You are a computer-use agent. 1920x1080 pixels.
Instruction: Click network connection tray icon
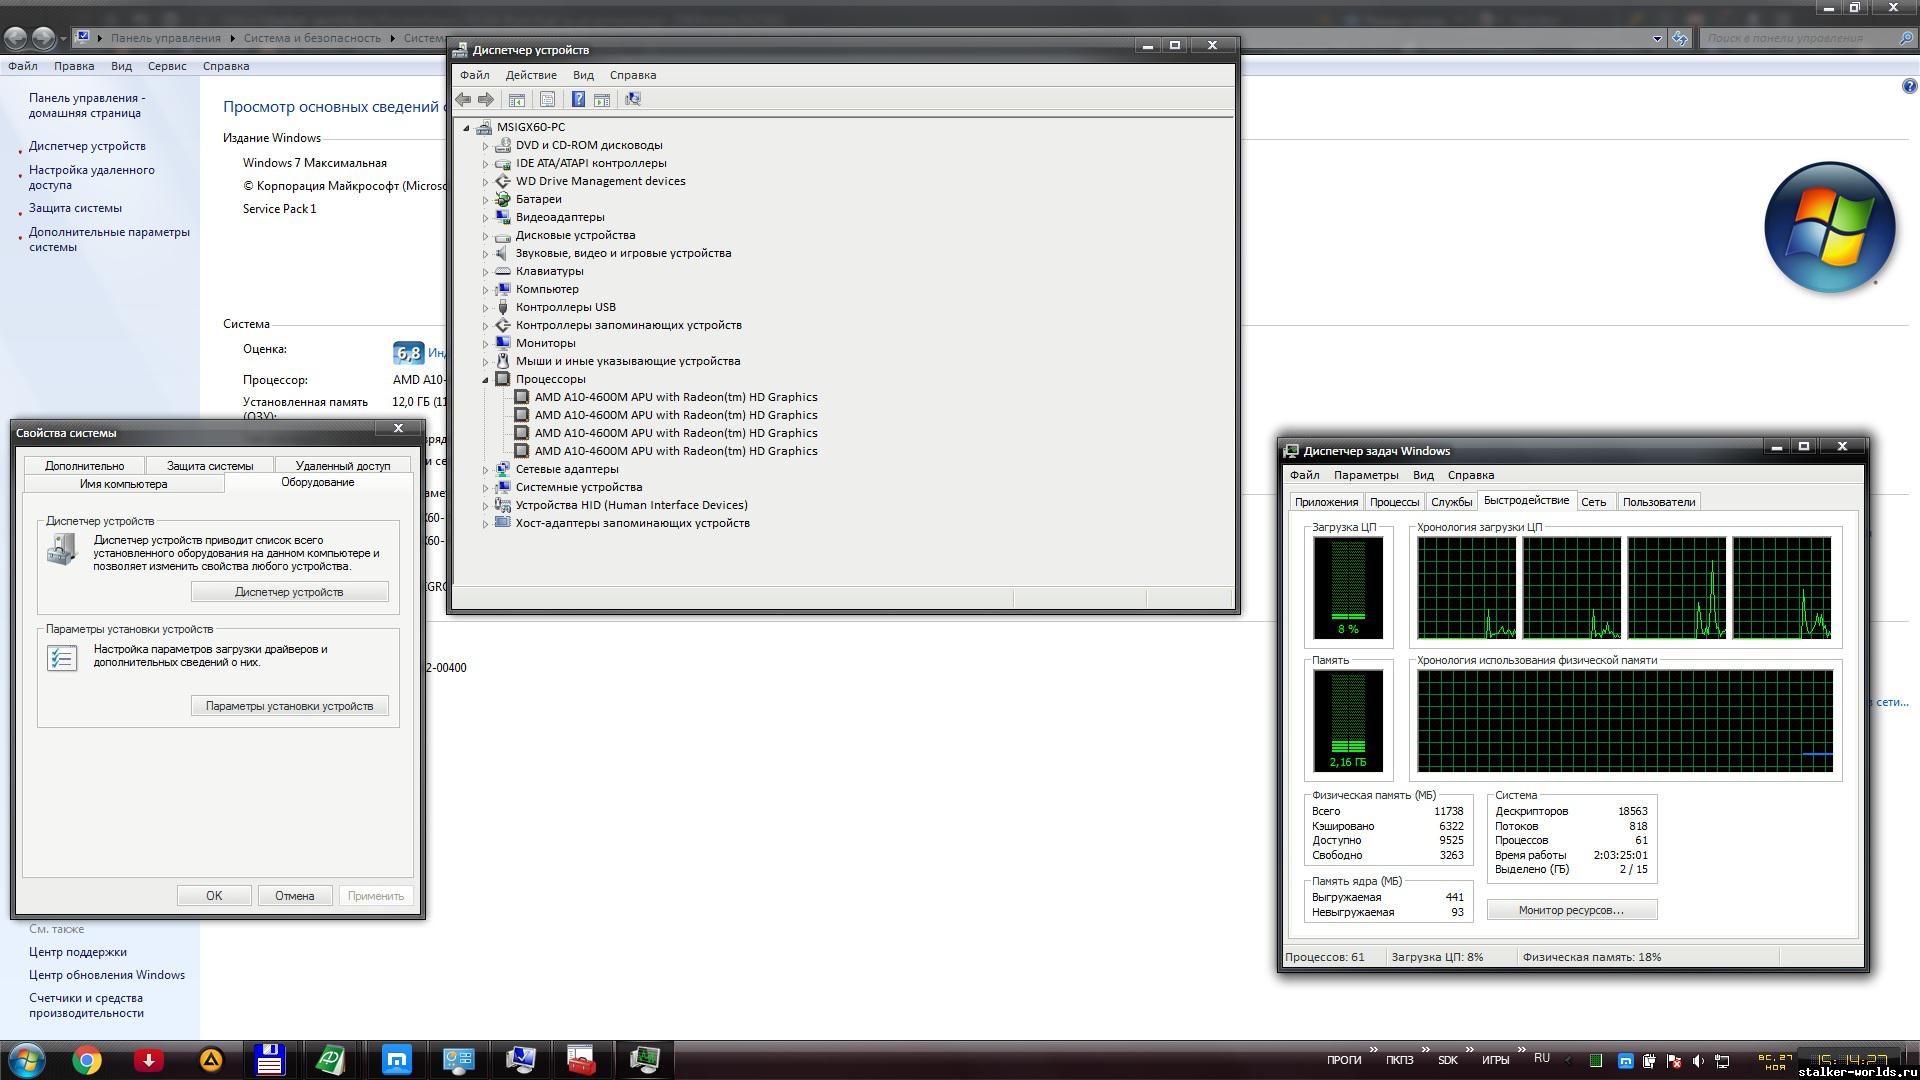pos(1722,1060)
